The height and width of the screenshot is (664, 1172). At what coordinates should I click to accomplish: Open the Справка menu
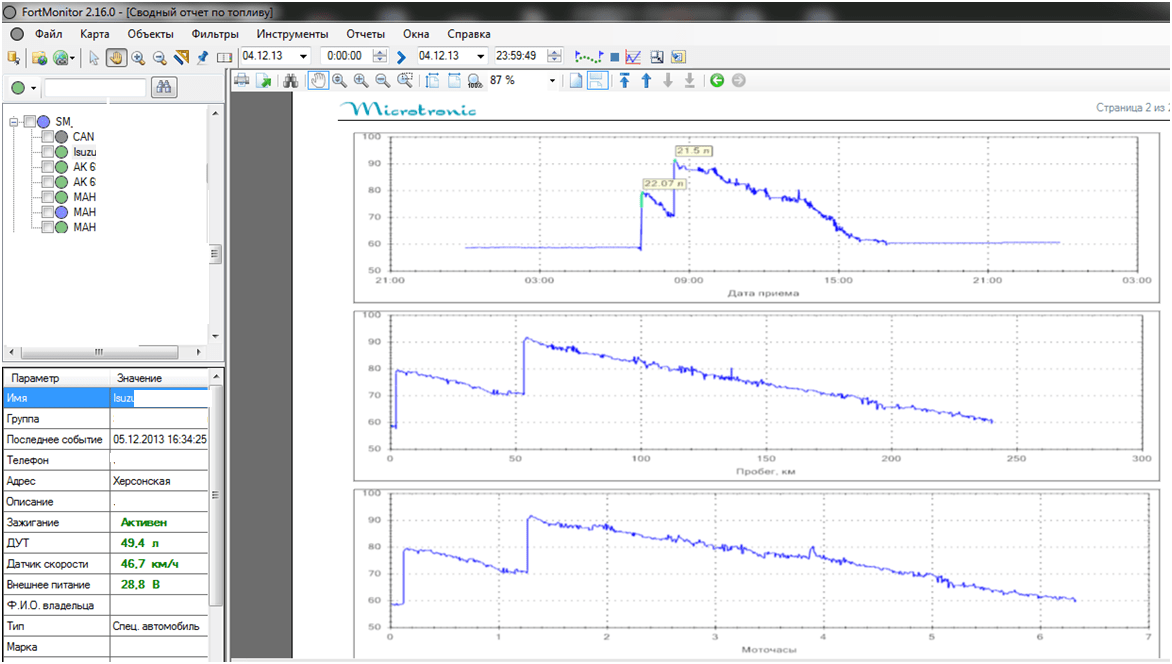point(469,34)
